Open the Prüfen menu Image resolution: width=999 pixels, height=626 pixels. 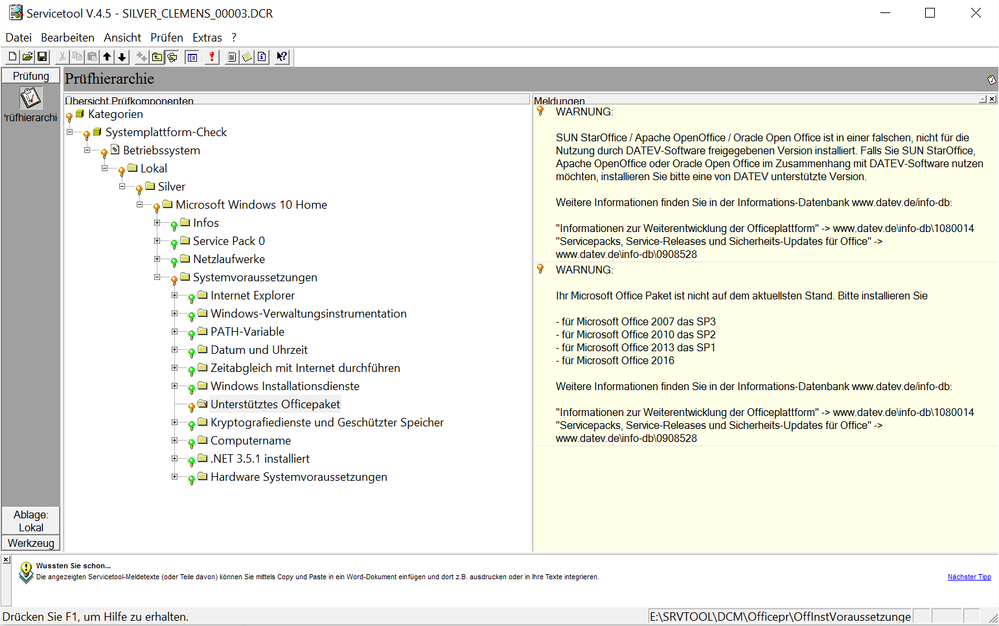pos(167,37)
